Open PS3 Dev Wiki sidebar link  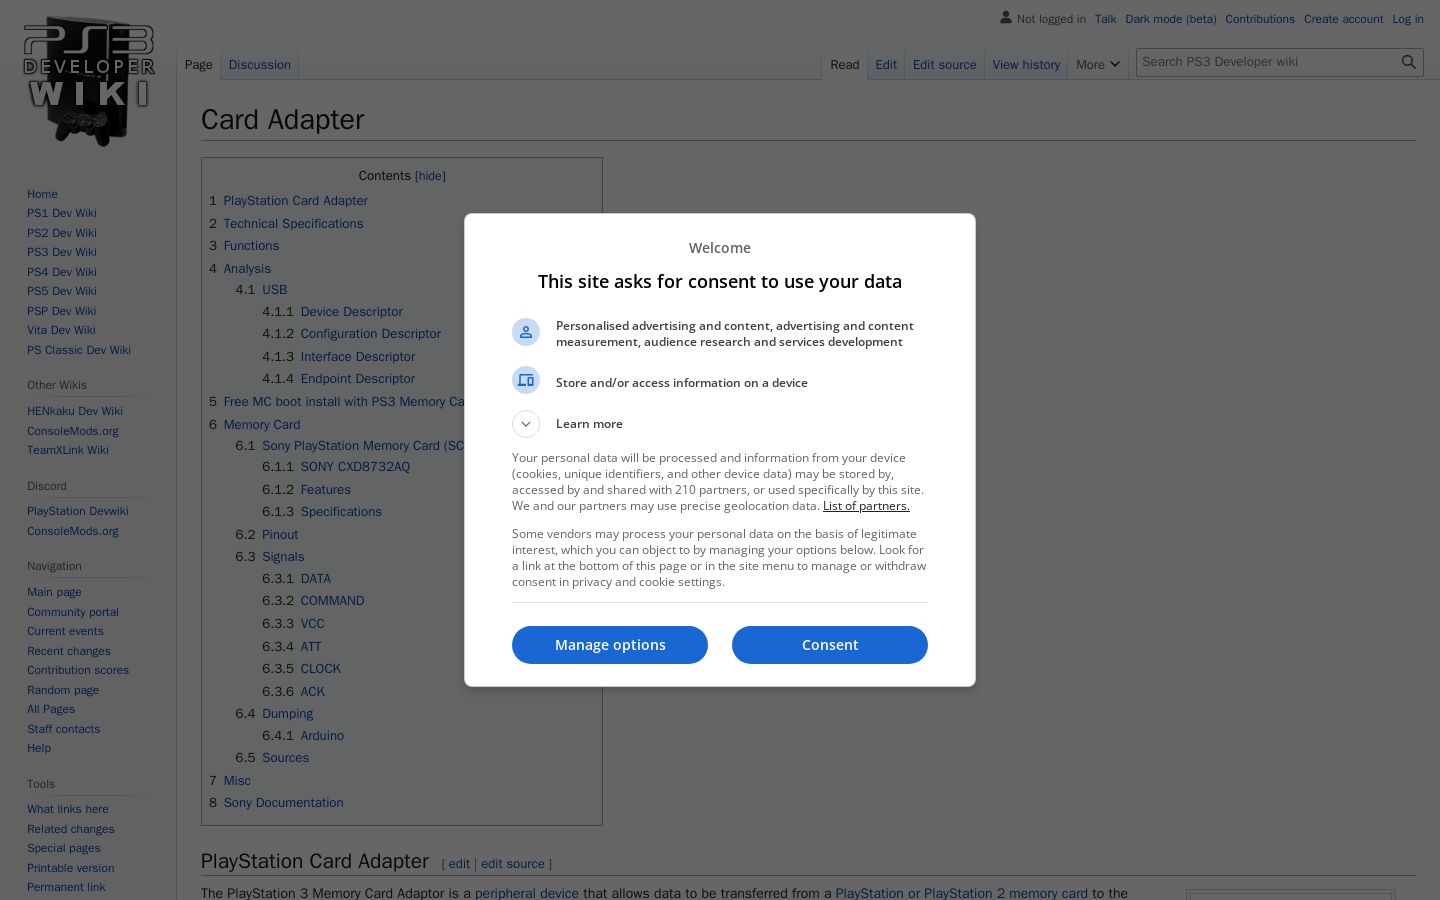tap(62, 252)
